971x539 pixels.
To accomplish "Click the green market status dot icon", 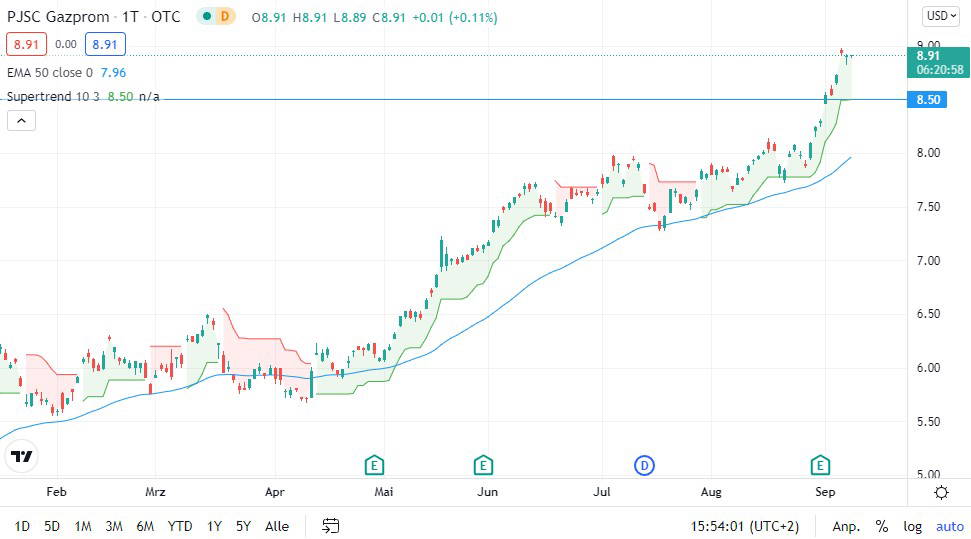I will [x=207, y=17].
